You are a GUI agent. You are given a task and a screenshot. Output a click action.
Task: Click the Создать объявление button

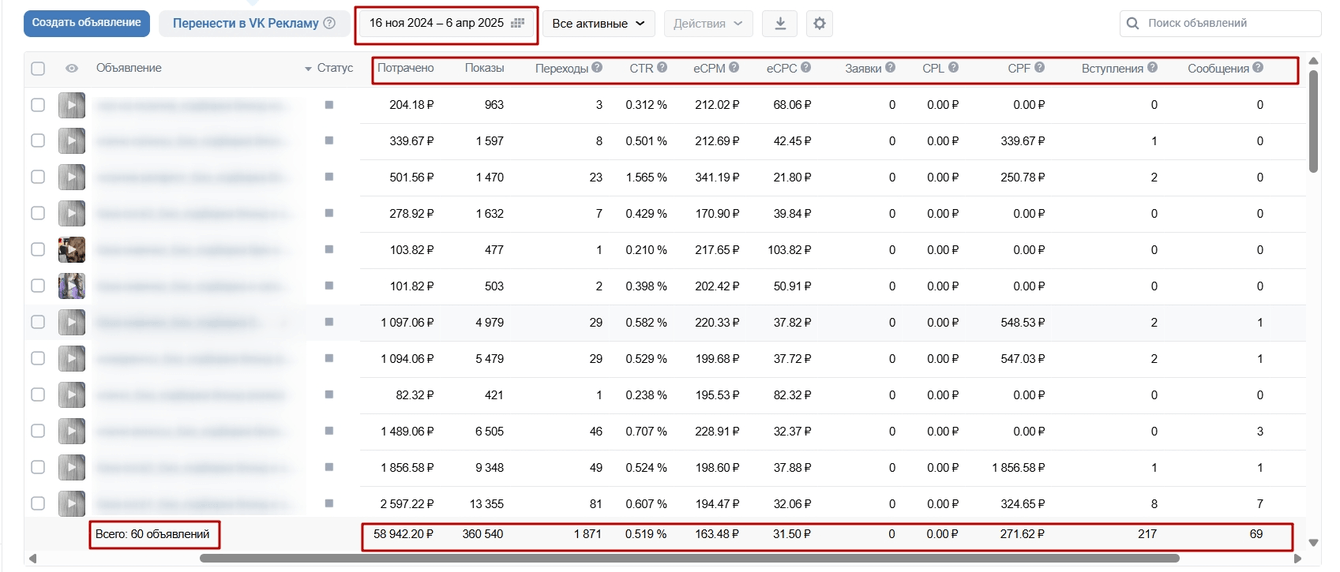[87, 23]
